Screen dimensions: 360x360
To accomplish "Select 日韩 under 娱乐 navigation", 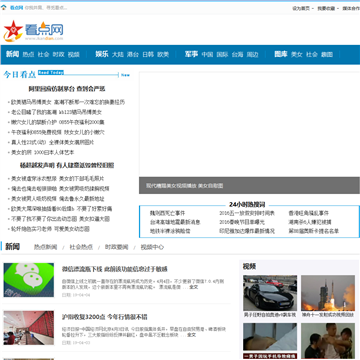I will (148, 55).
